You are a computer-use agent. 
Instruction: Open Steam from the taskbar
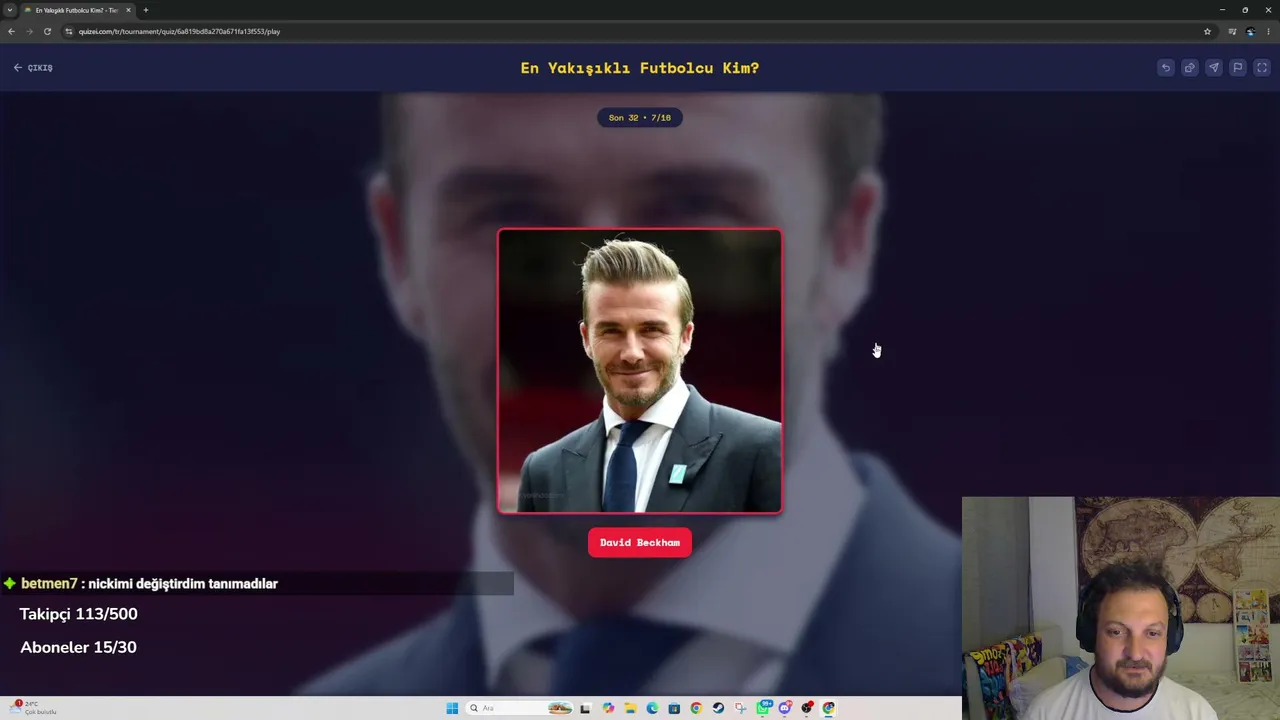tap(718, 708)
